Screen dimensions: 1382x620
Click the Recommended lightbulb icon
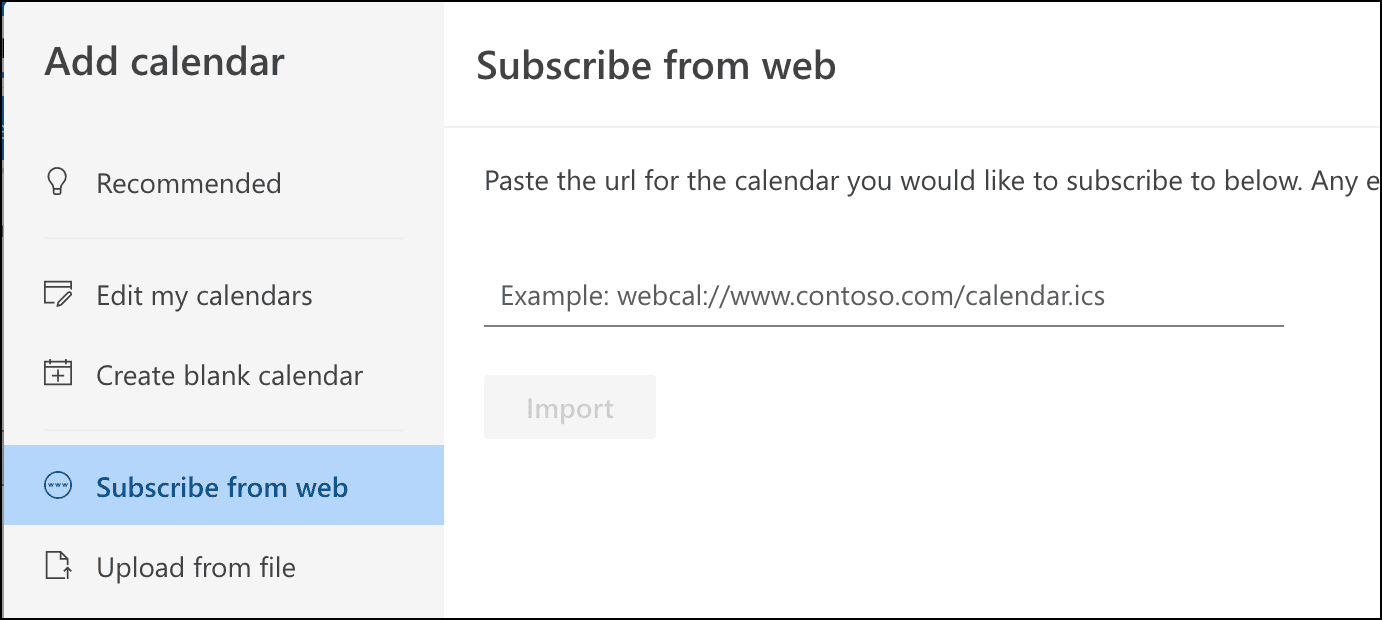coord(58,182)
